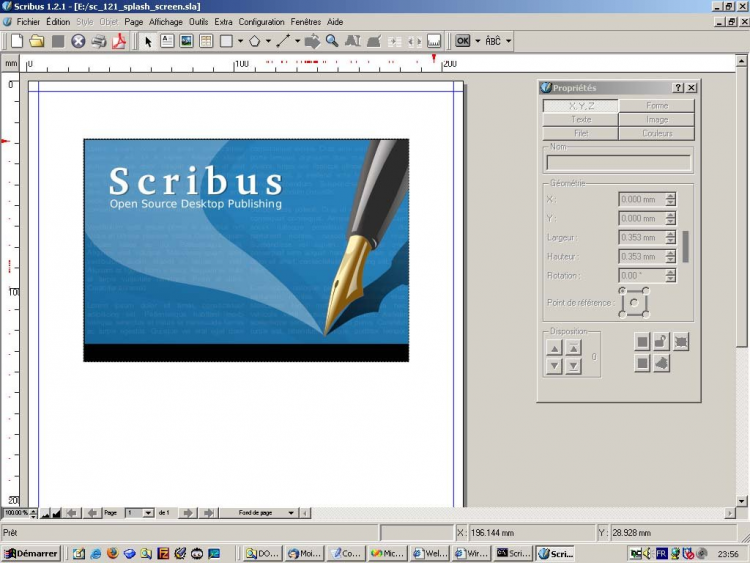Toggle the lock object padlock button
The height and width of the screenshot is (563, 750).
click(662, 342)
